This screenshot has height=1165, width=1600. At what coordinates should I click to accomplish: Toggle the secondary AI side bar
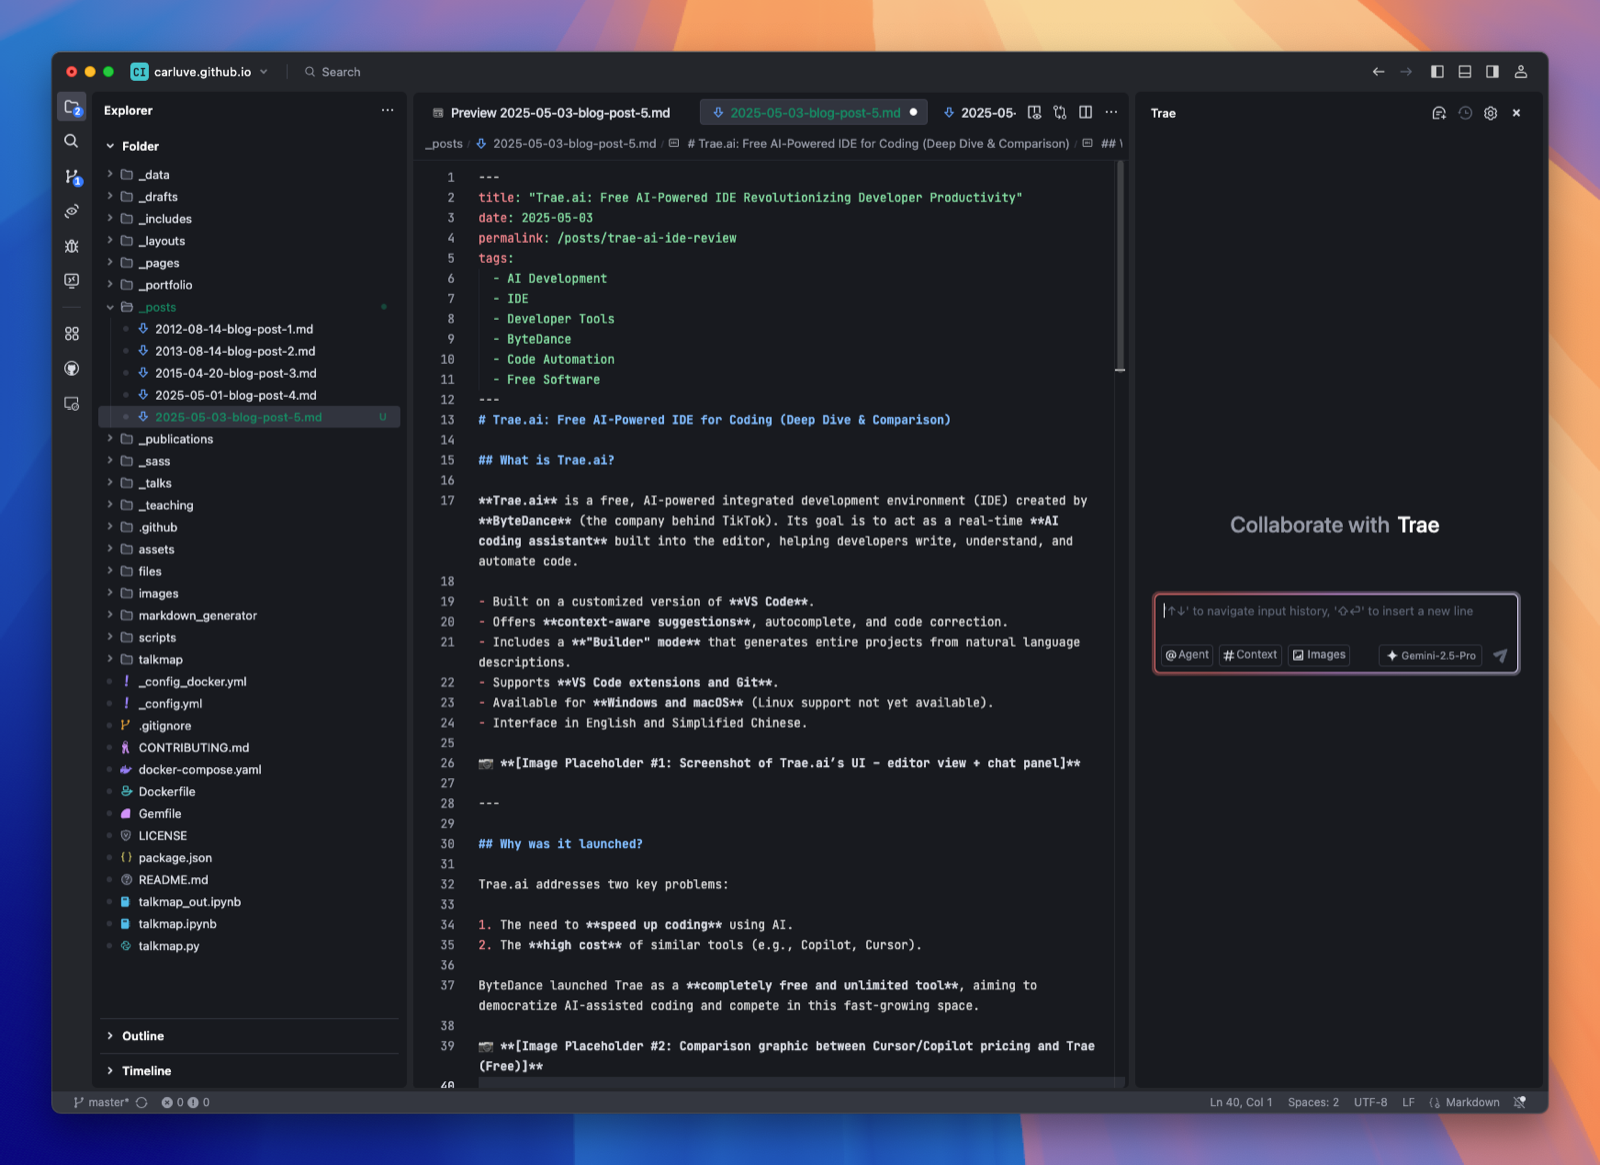click(x=1492, y=72)
